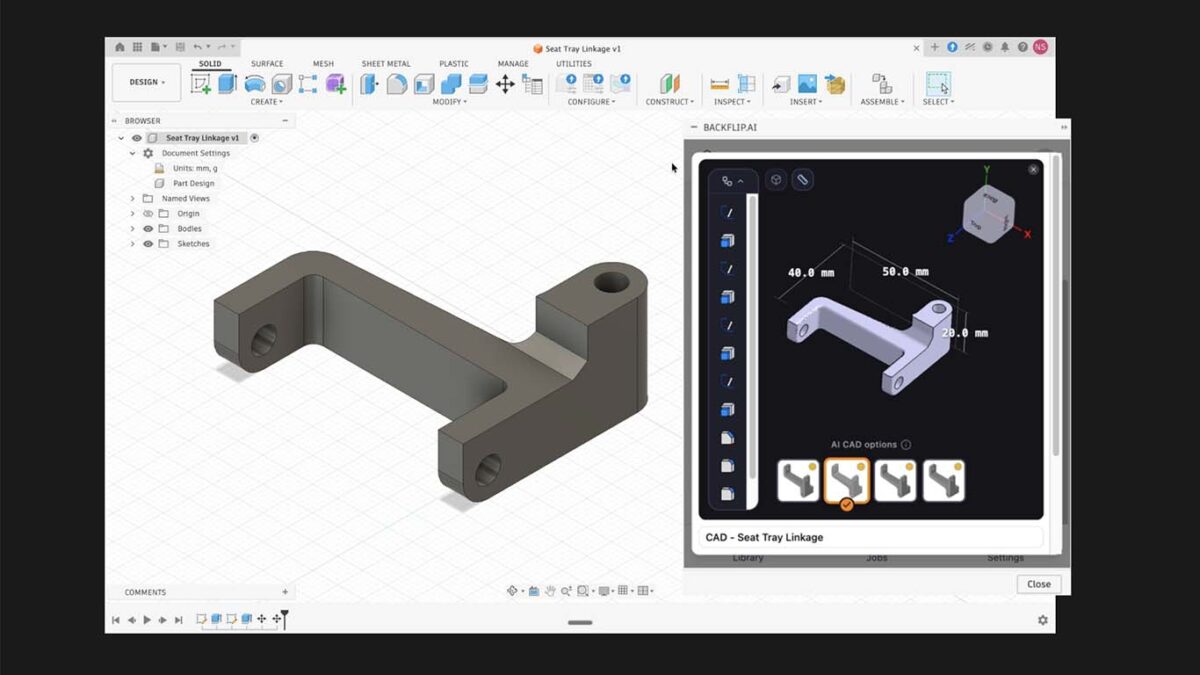
Task: Open the Help question mark icon
Action: coord(1022,47)
